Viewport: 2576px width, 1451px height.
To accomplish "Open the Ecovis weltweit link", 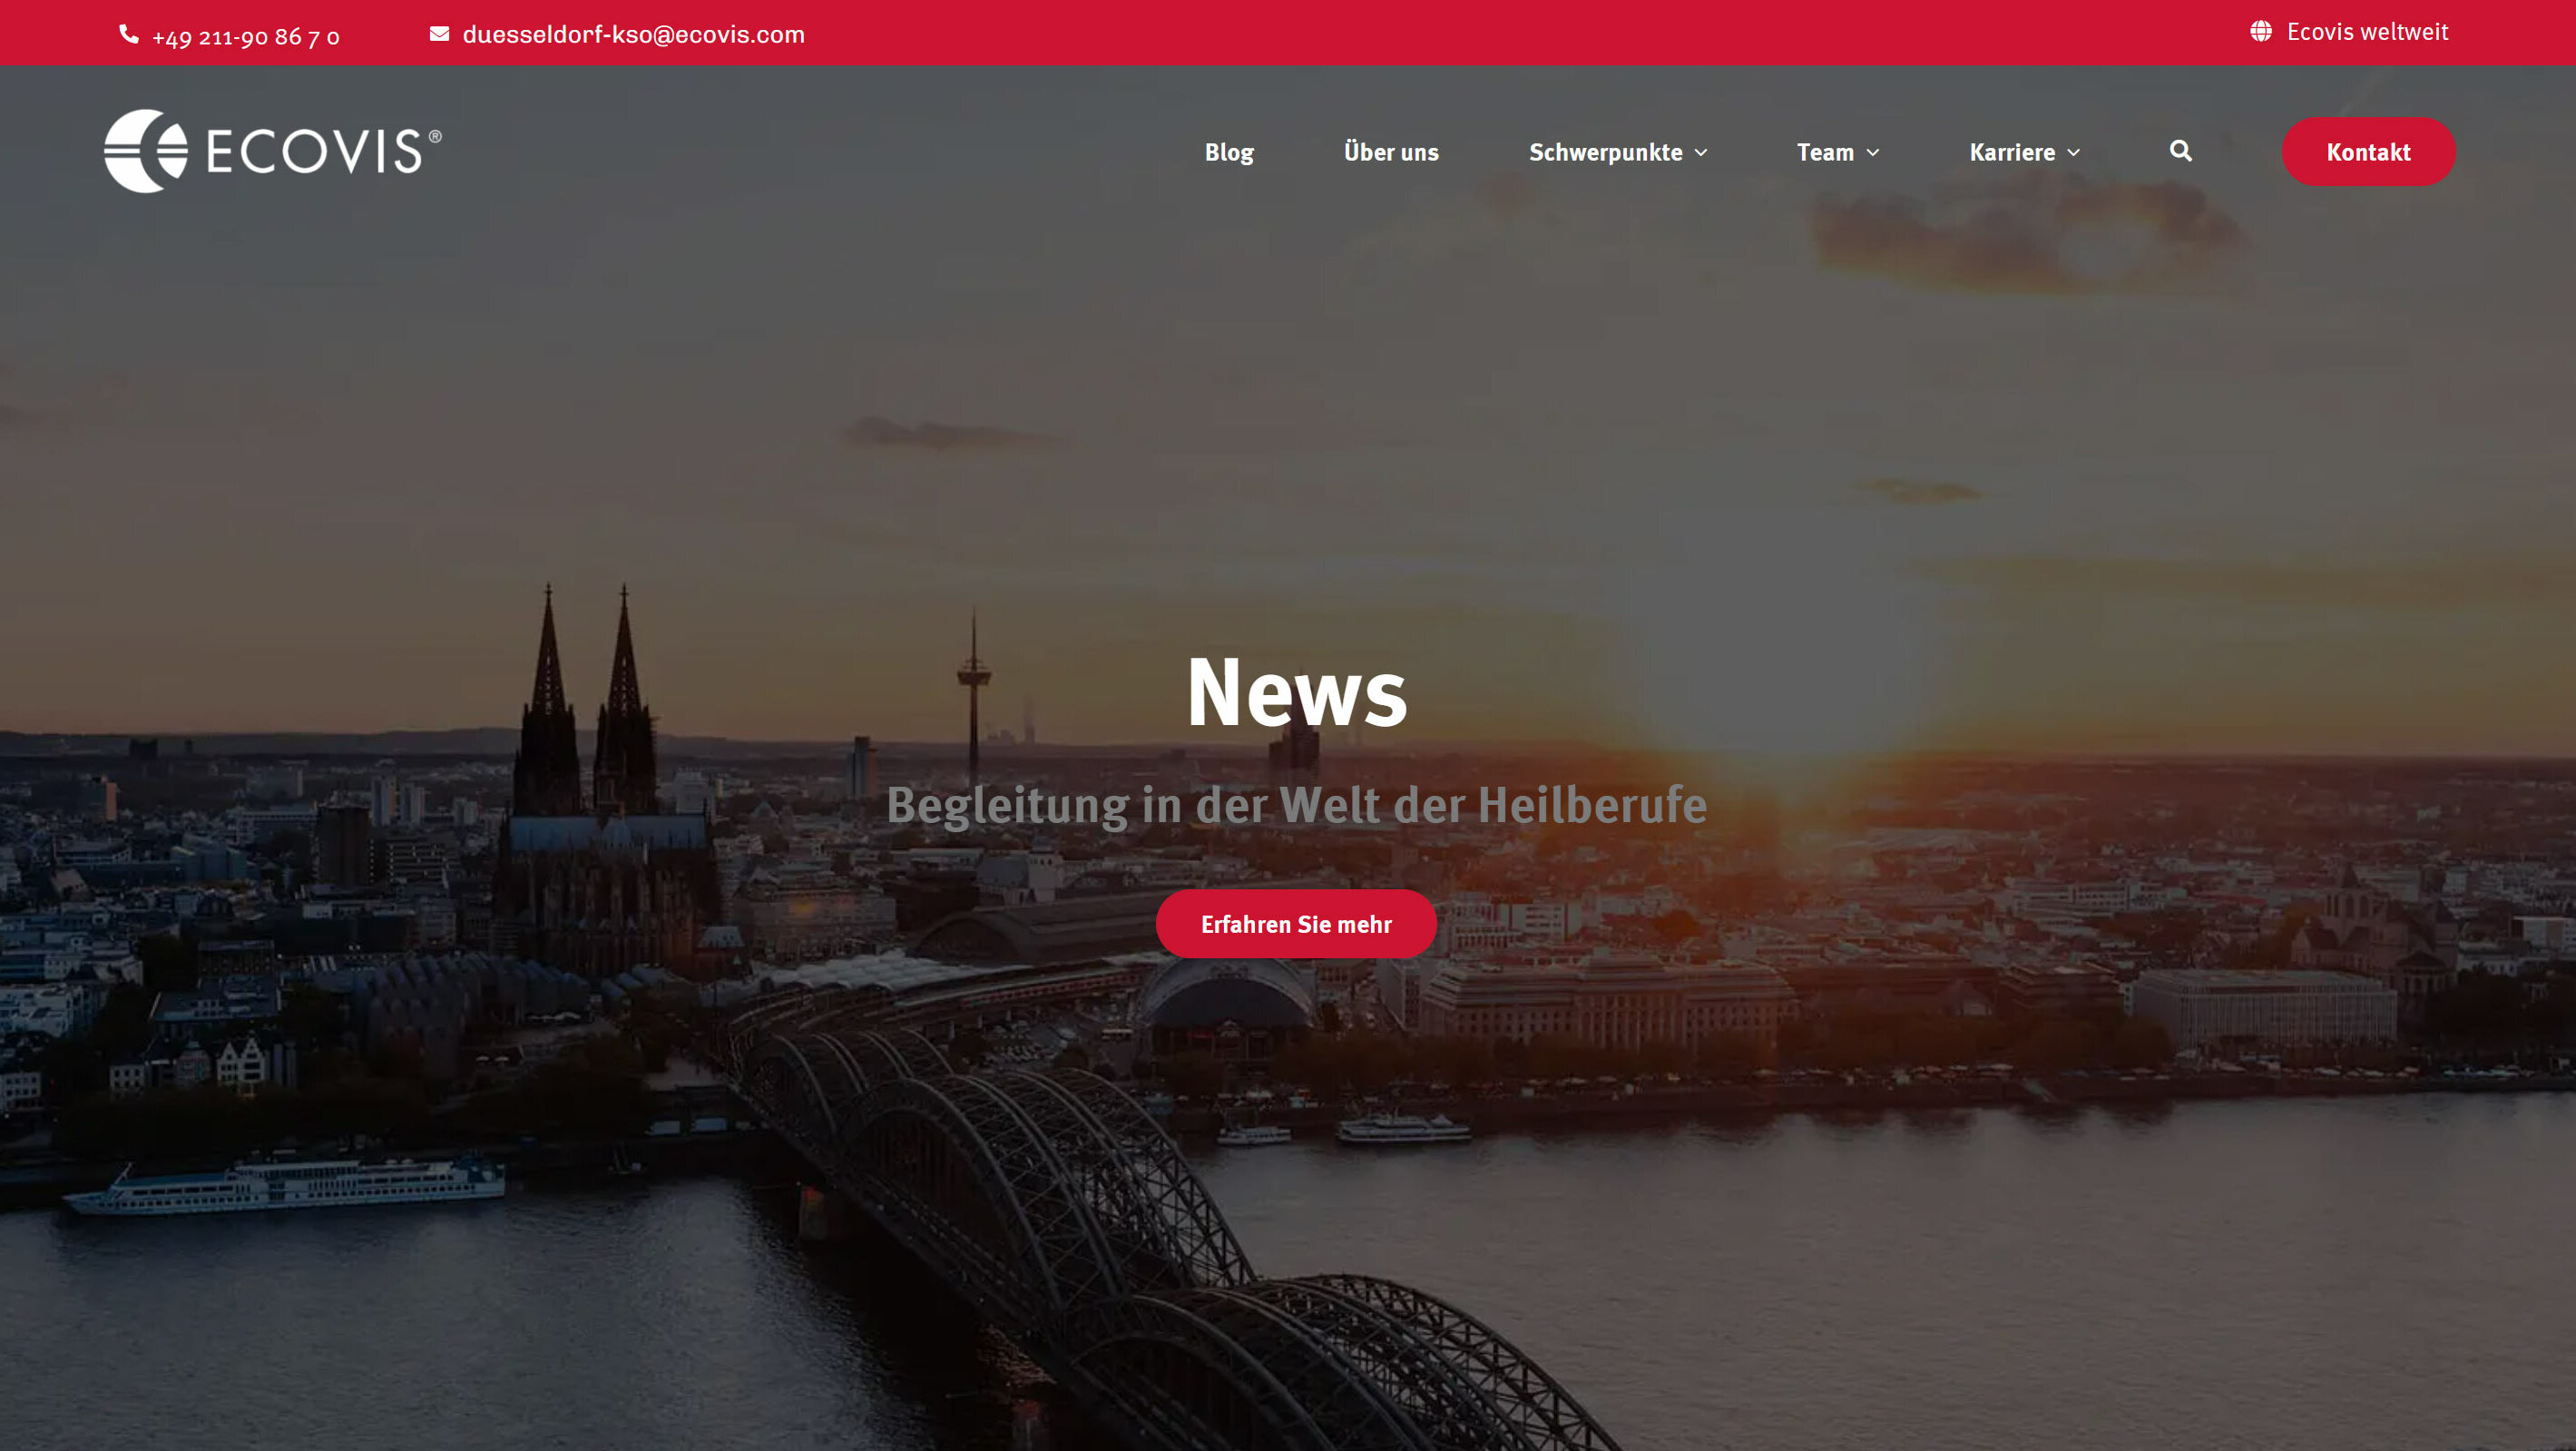I will click(x=2367, y=32).
